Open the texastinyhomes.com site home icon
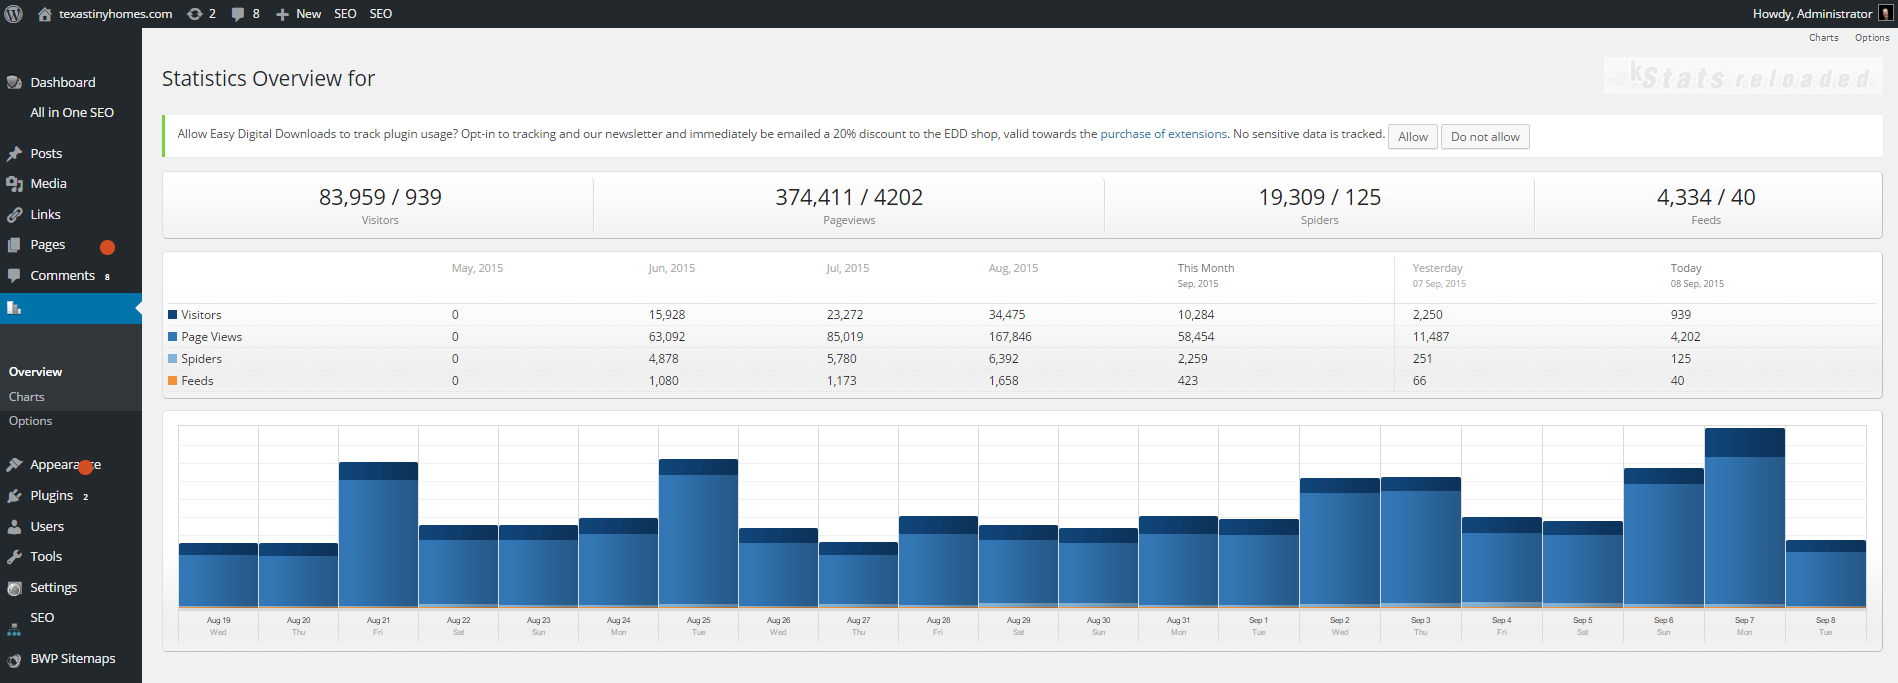This screenshot has height=683, width=1898. (45, 14)
